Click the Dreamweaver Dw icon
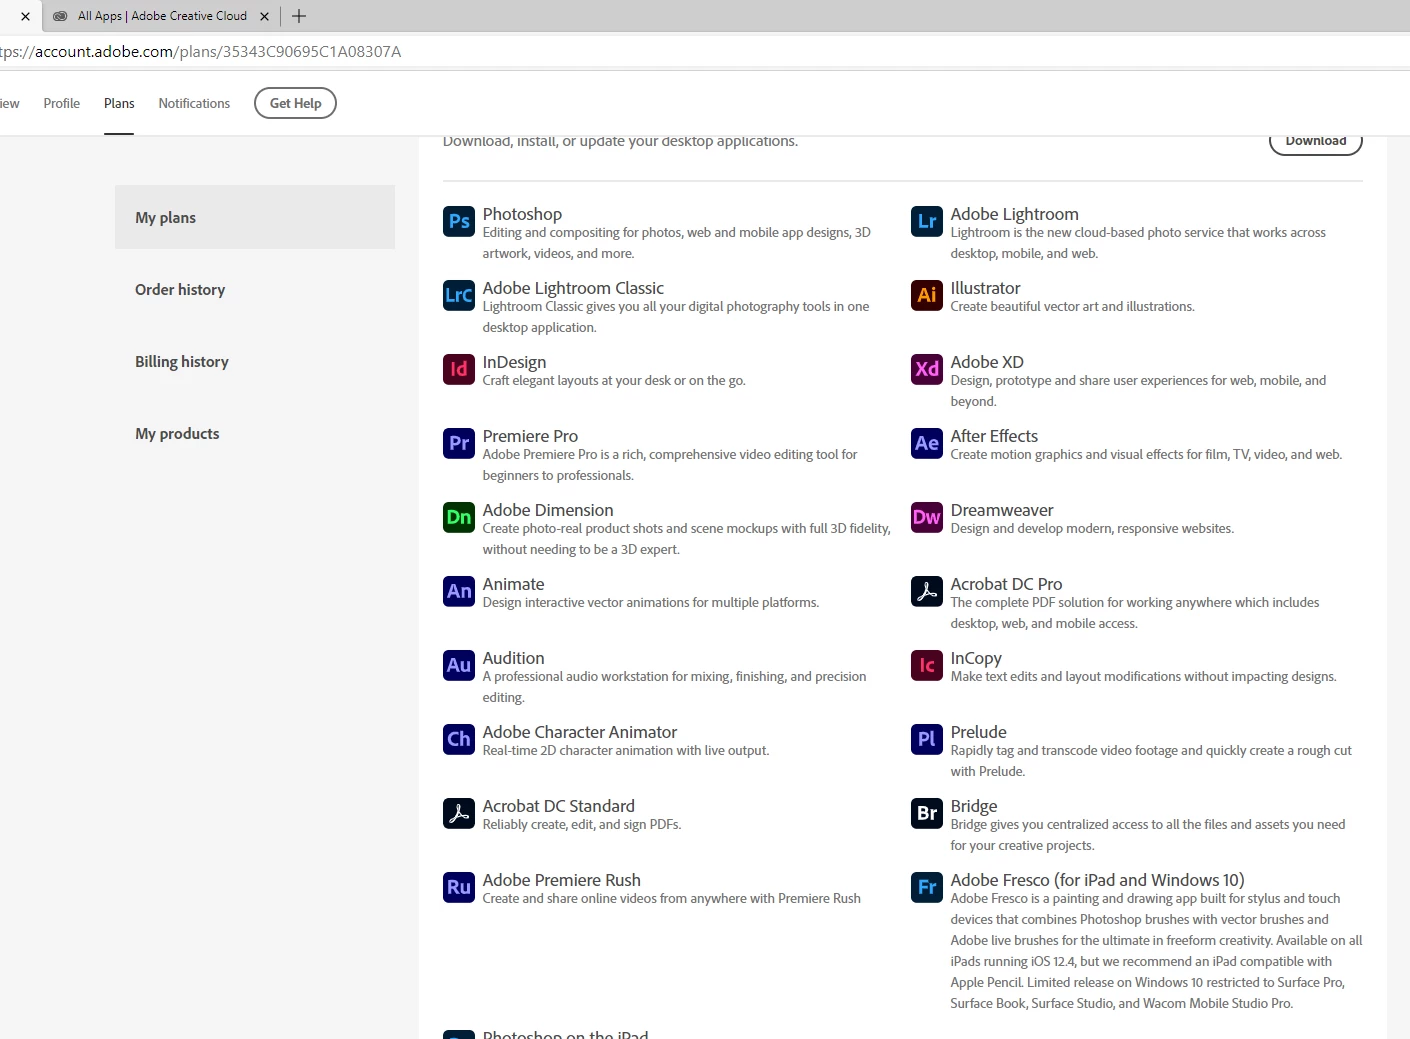The image size is (1410, 1039). (927, 517)
